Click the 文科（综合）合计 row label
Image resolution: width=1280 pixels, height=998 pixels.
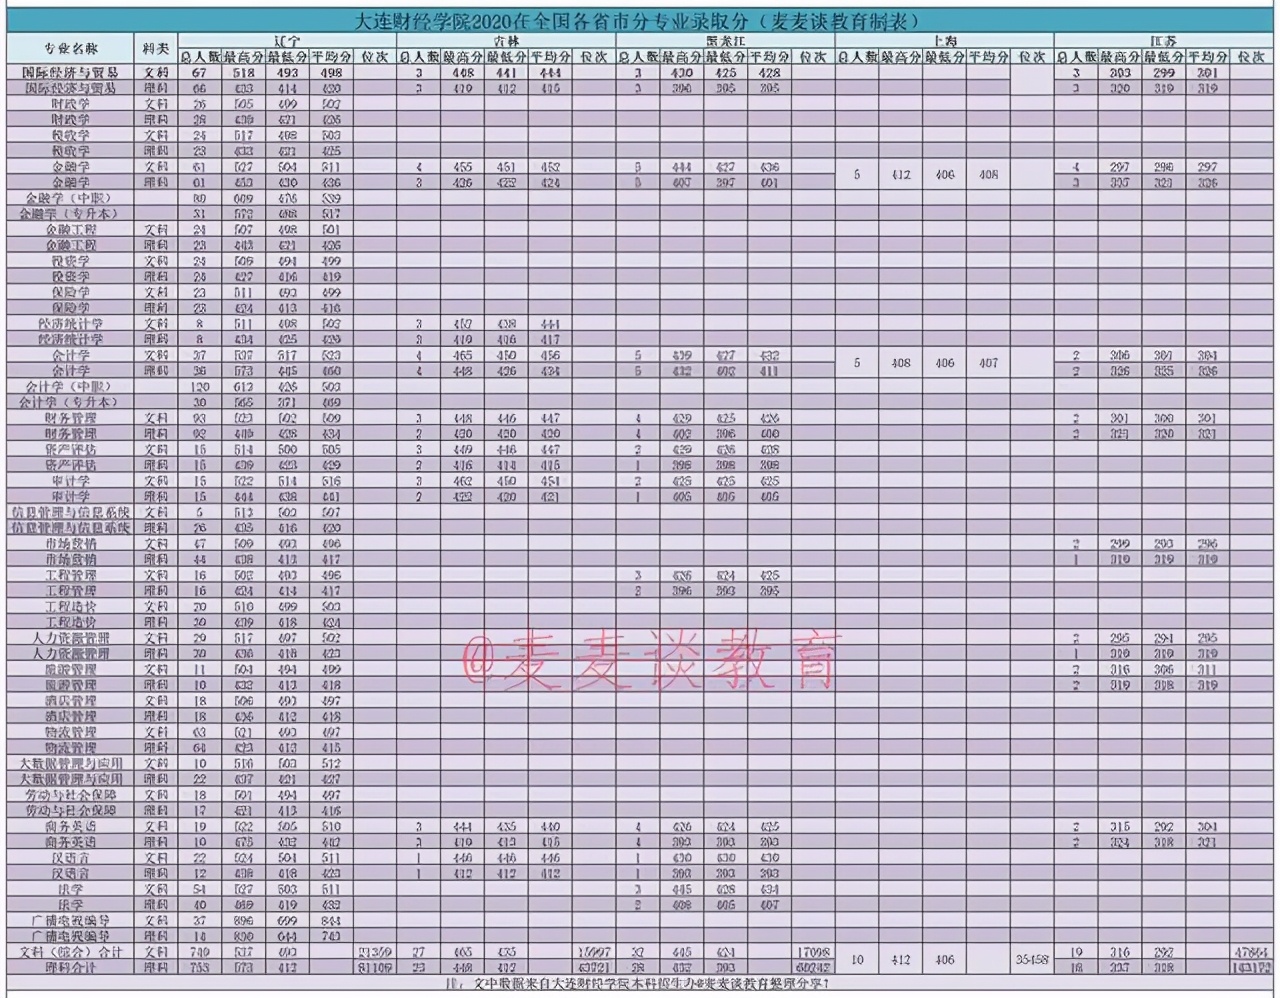click(x=71, y=952)
